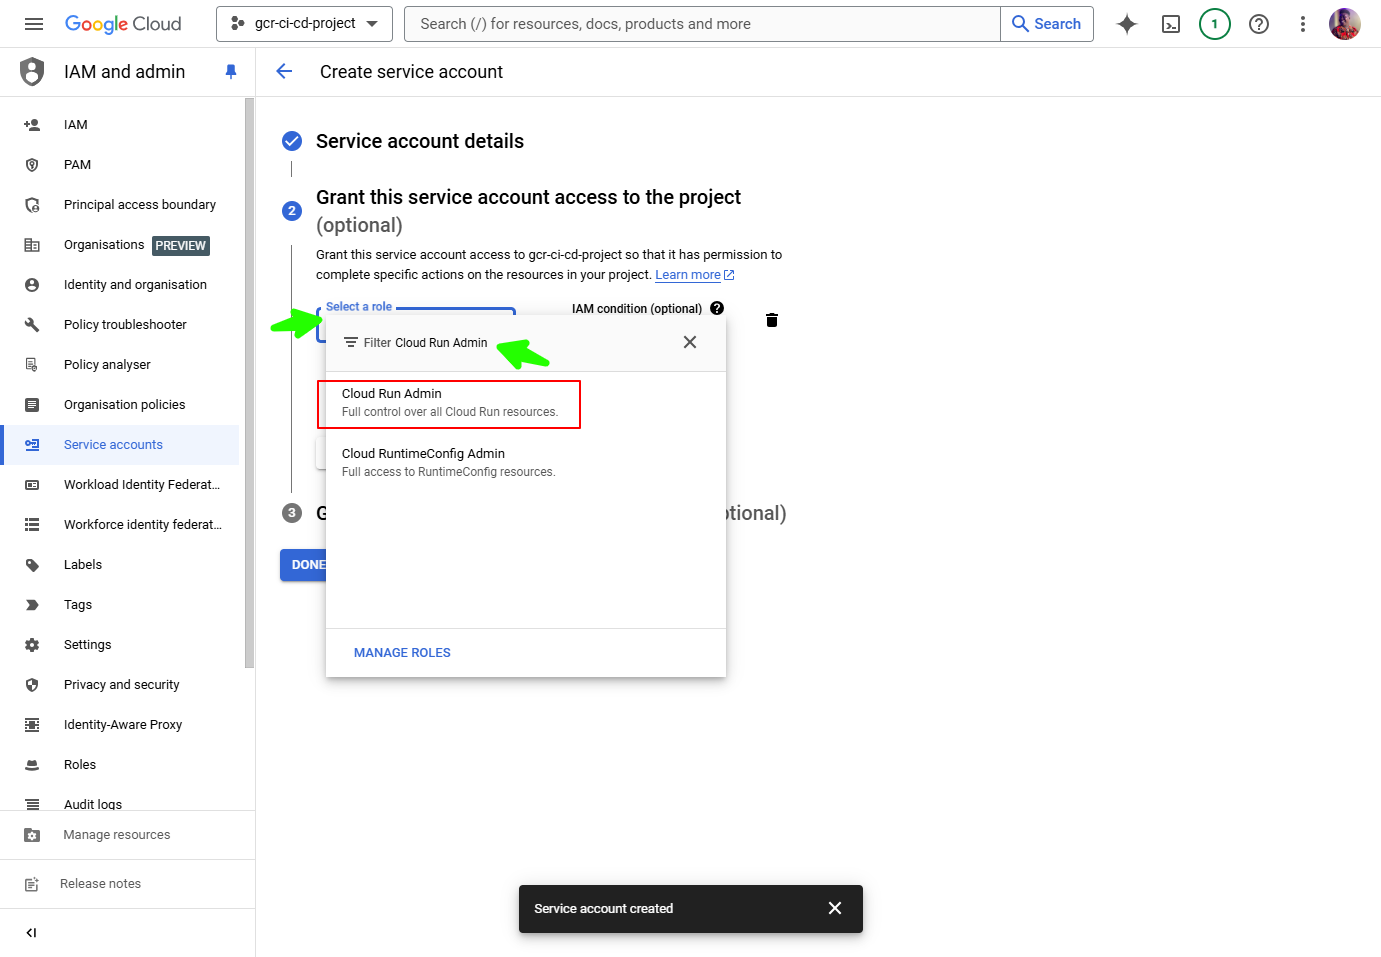The image size is (1381, 957).
Task: Open Principal access boundary page
Action: click(120, 205)
